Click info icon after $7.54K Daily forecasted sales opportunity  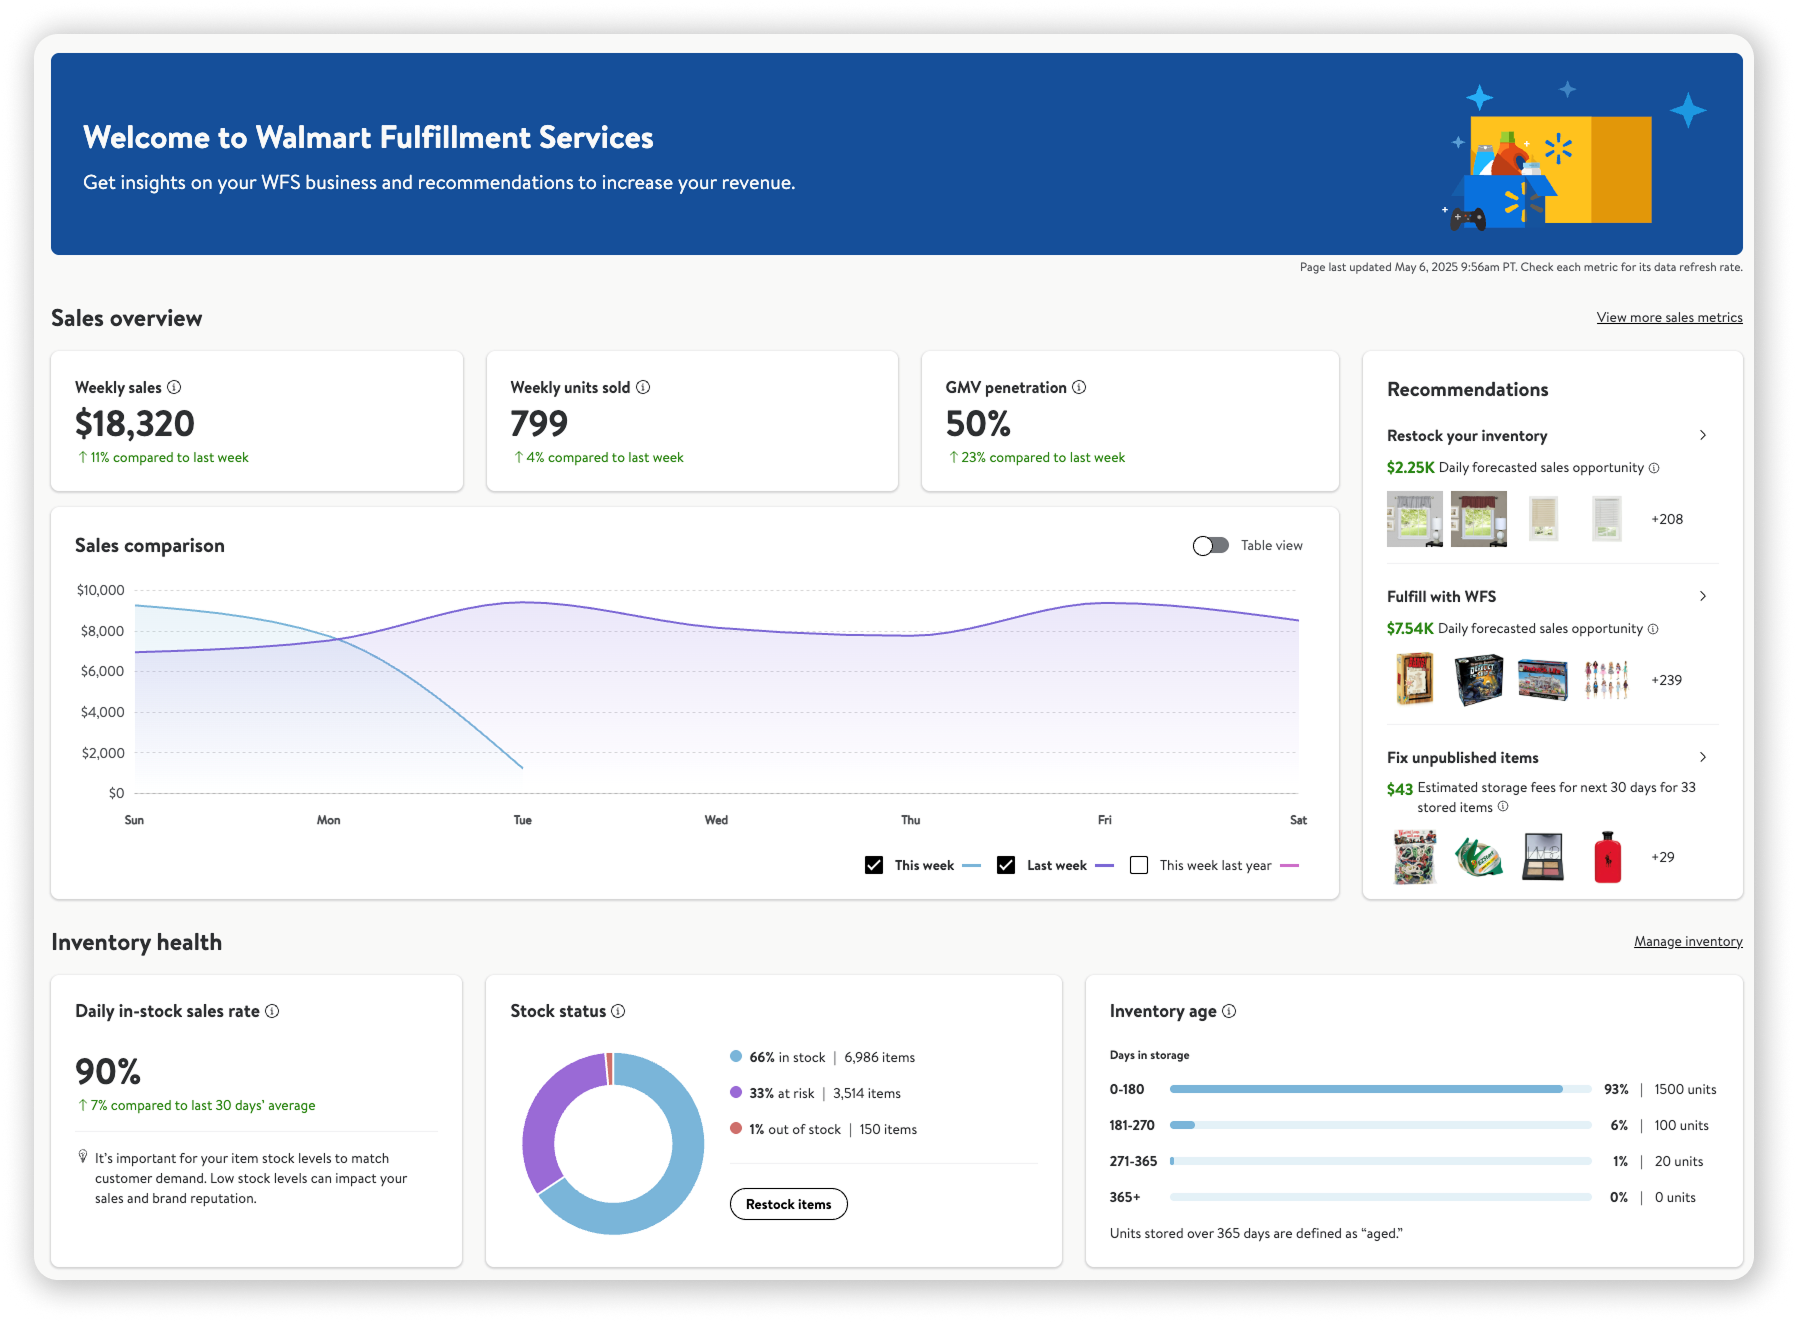[1653, 629]
